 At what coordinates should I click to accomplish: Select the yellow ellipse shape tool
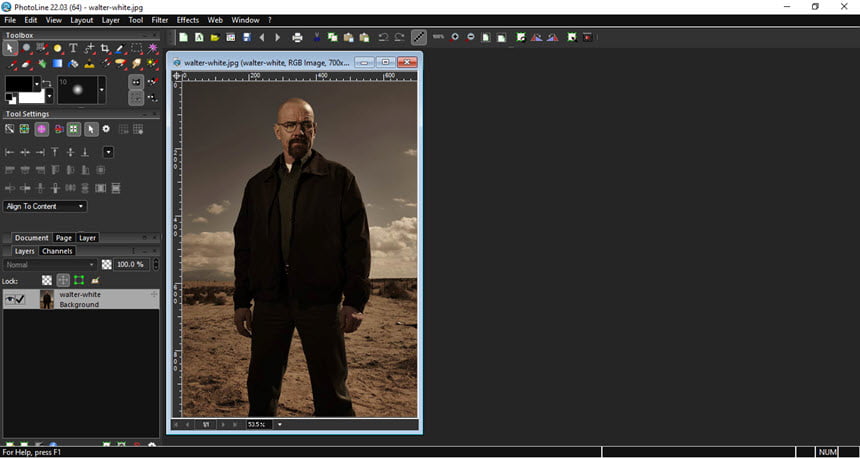click(x=58, y=48)
